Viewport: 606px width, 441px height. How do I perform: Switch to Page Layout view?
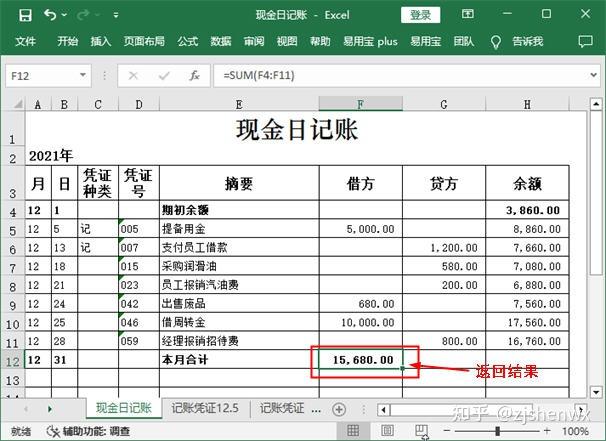(x=387, y=431)
